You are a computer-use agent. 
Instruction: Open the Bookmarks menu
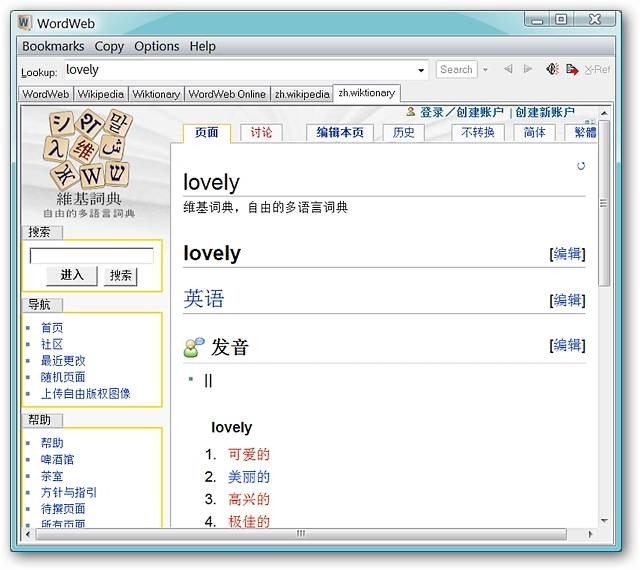click(x=53, y=46)
